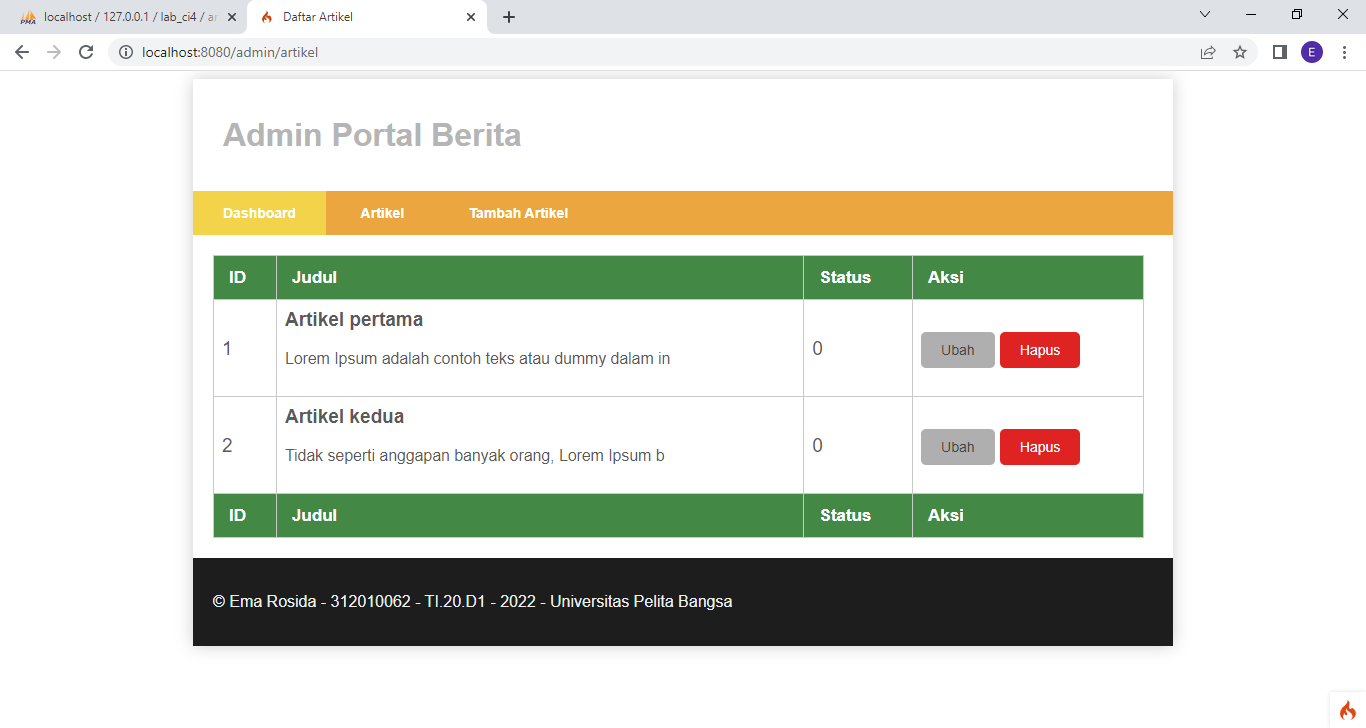
Task: Open Chrome's three-dot menu
Action: pyautogui.click(x=1345, y=51)
